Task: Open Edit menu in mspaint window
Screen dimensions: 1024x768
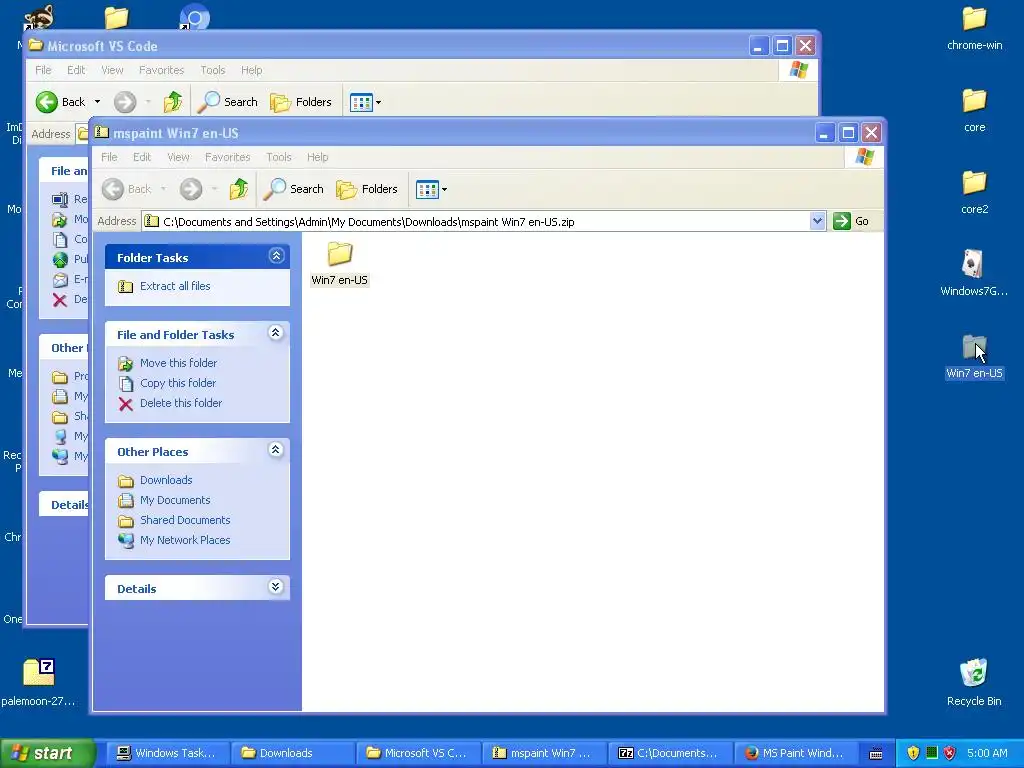Action: point(142,157)
